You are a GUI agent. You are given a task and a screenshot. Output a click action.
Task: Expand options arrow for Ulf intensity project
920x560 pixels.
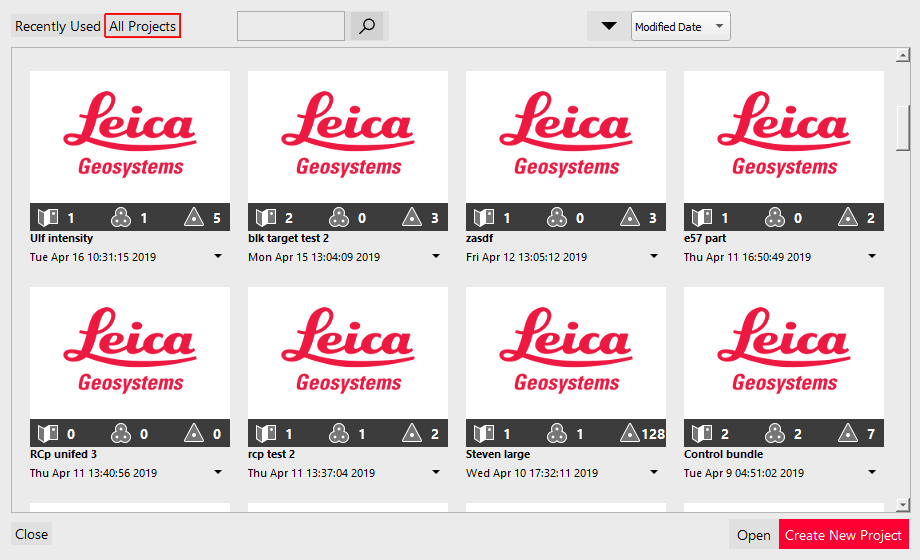218,257
